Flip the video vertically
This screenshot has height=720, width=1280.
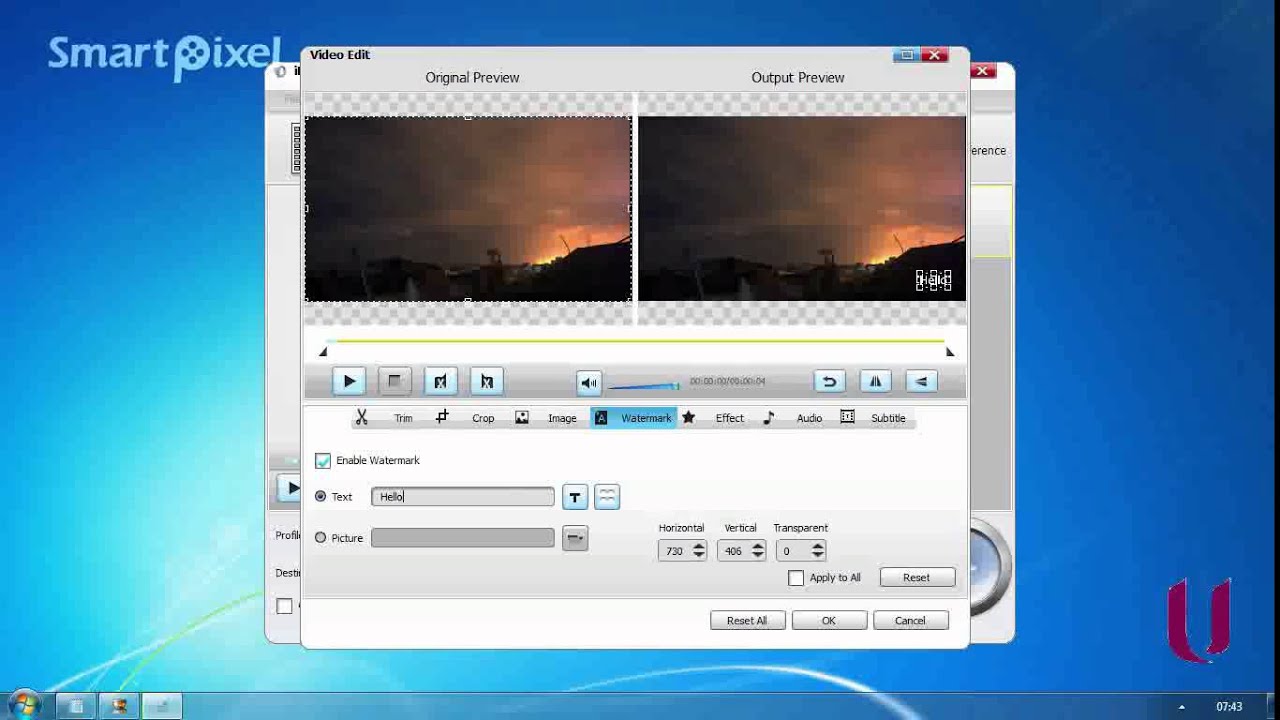(x=921, y=381)
